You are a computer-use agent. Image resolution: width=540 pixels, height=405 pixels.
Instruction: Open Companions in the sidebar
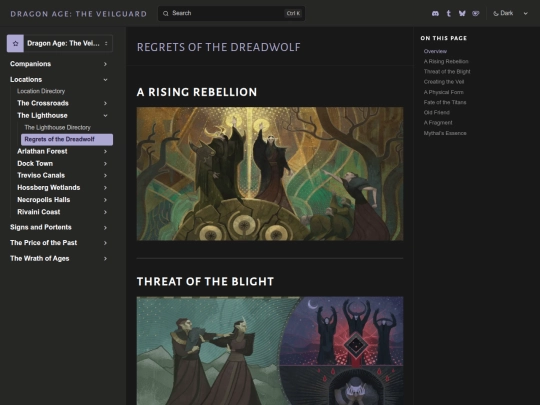point(31,64)
